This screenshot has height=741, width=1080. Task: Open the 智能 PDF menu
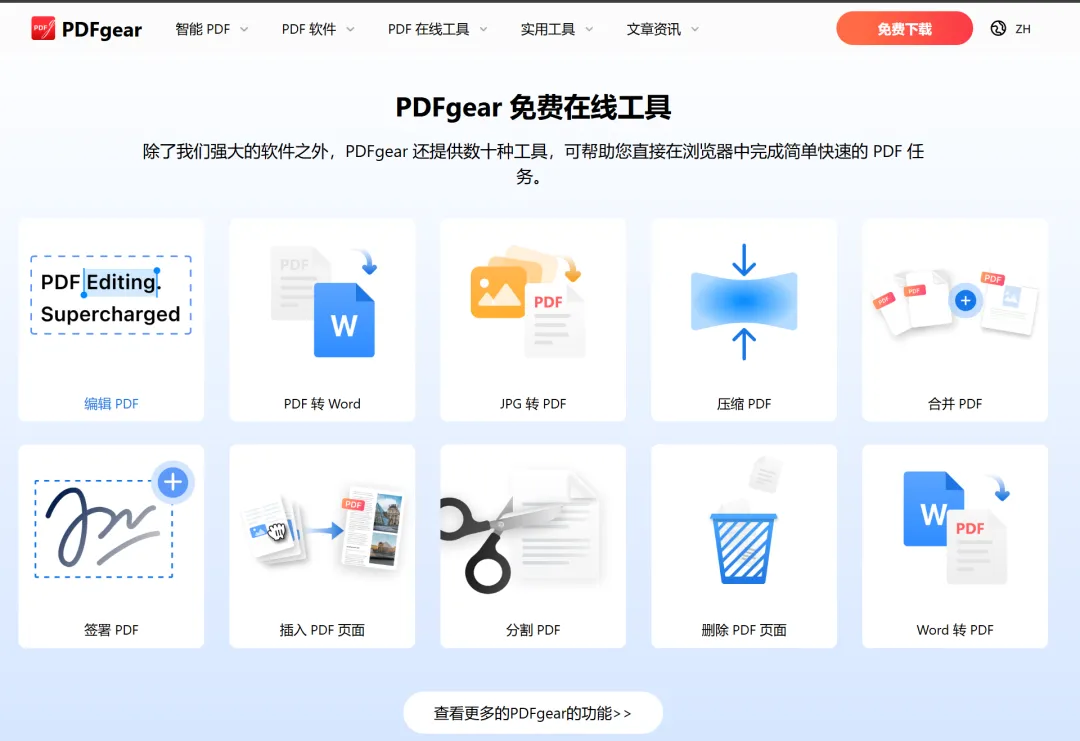(202, 29)
